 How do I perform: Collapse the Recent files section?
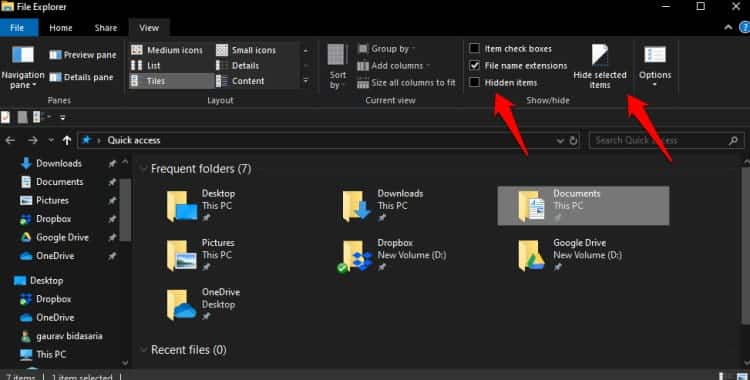[x=143, y=350]
